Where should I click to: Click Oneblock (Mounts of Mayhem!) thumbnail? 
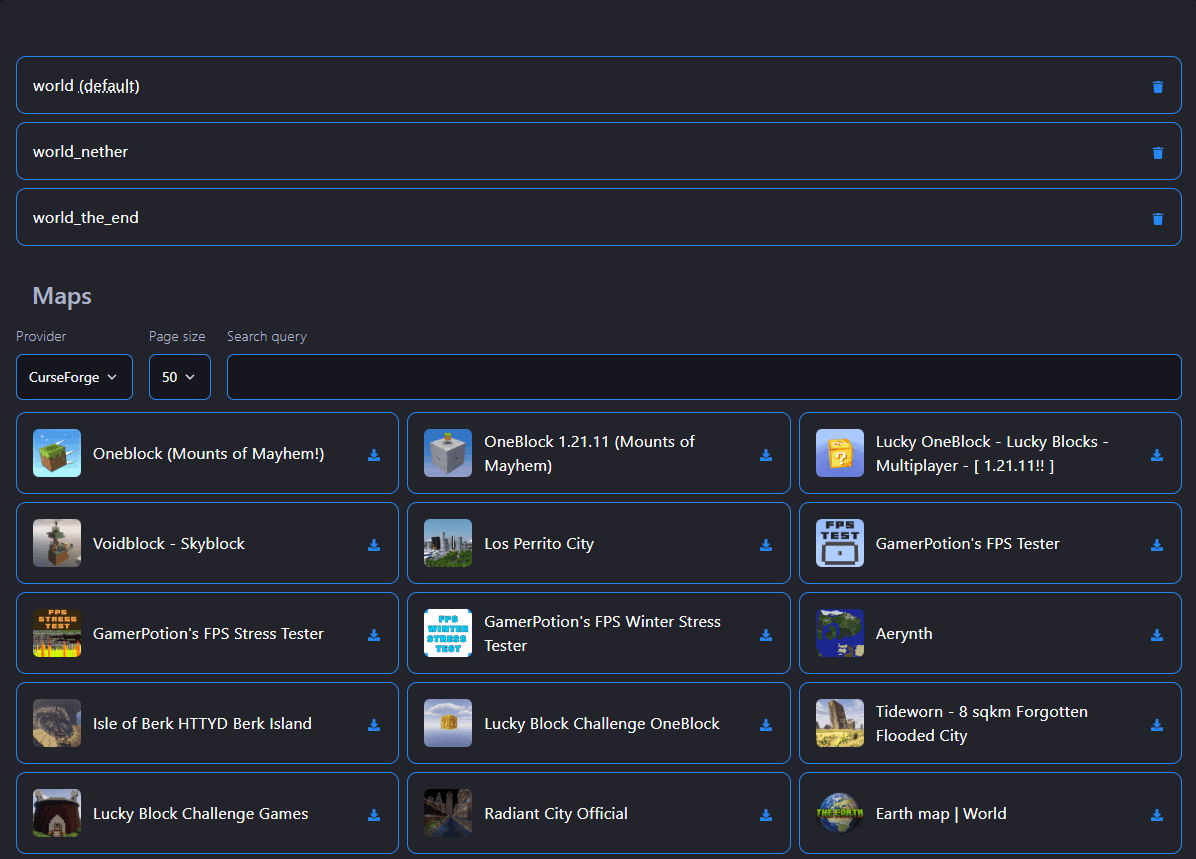click(56, 453)
